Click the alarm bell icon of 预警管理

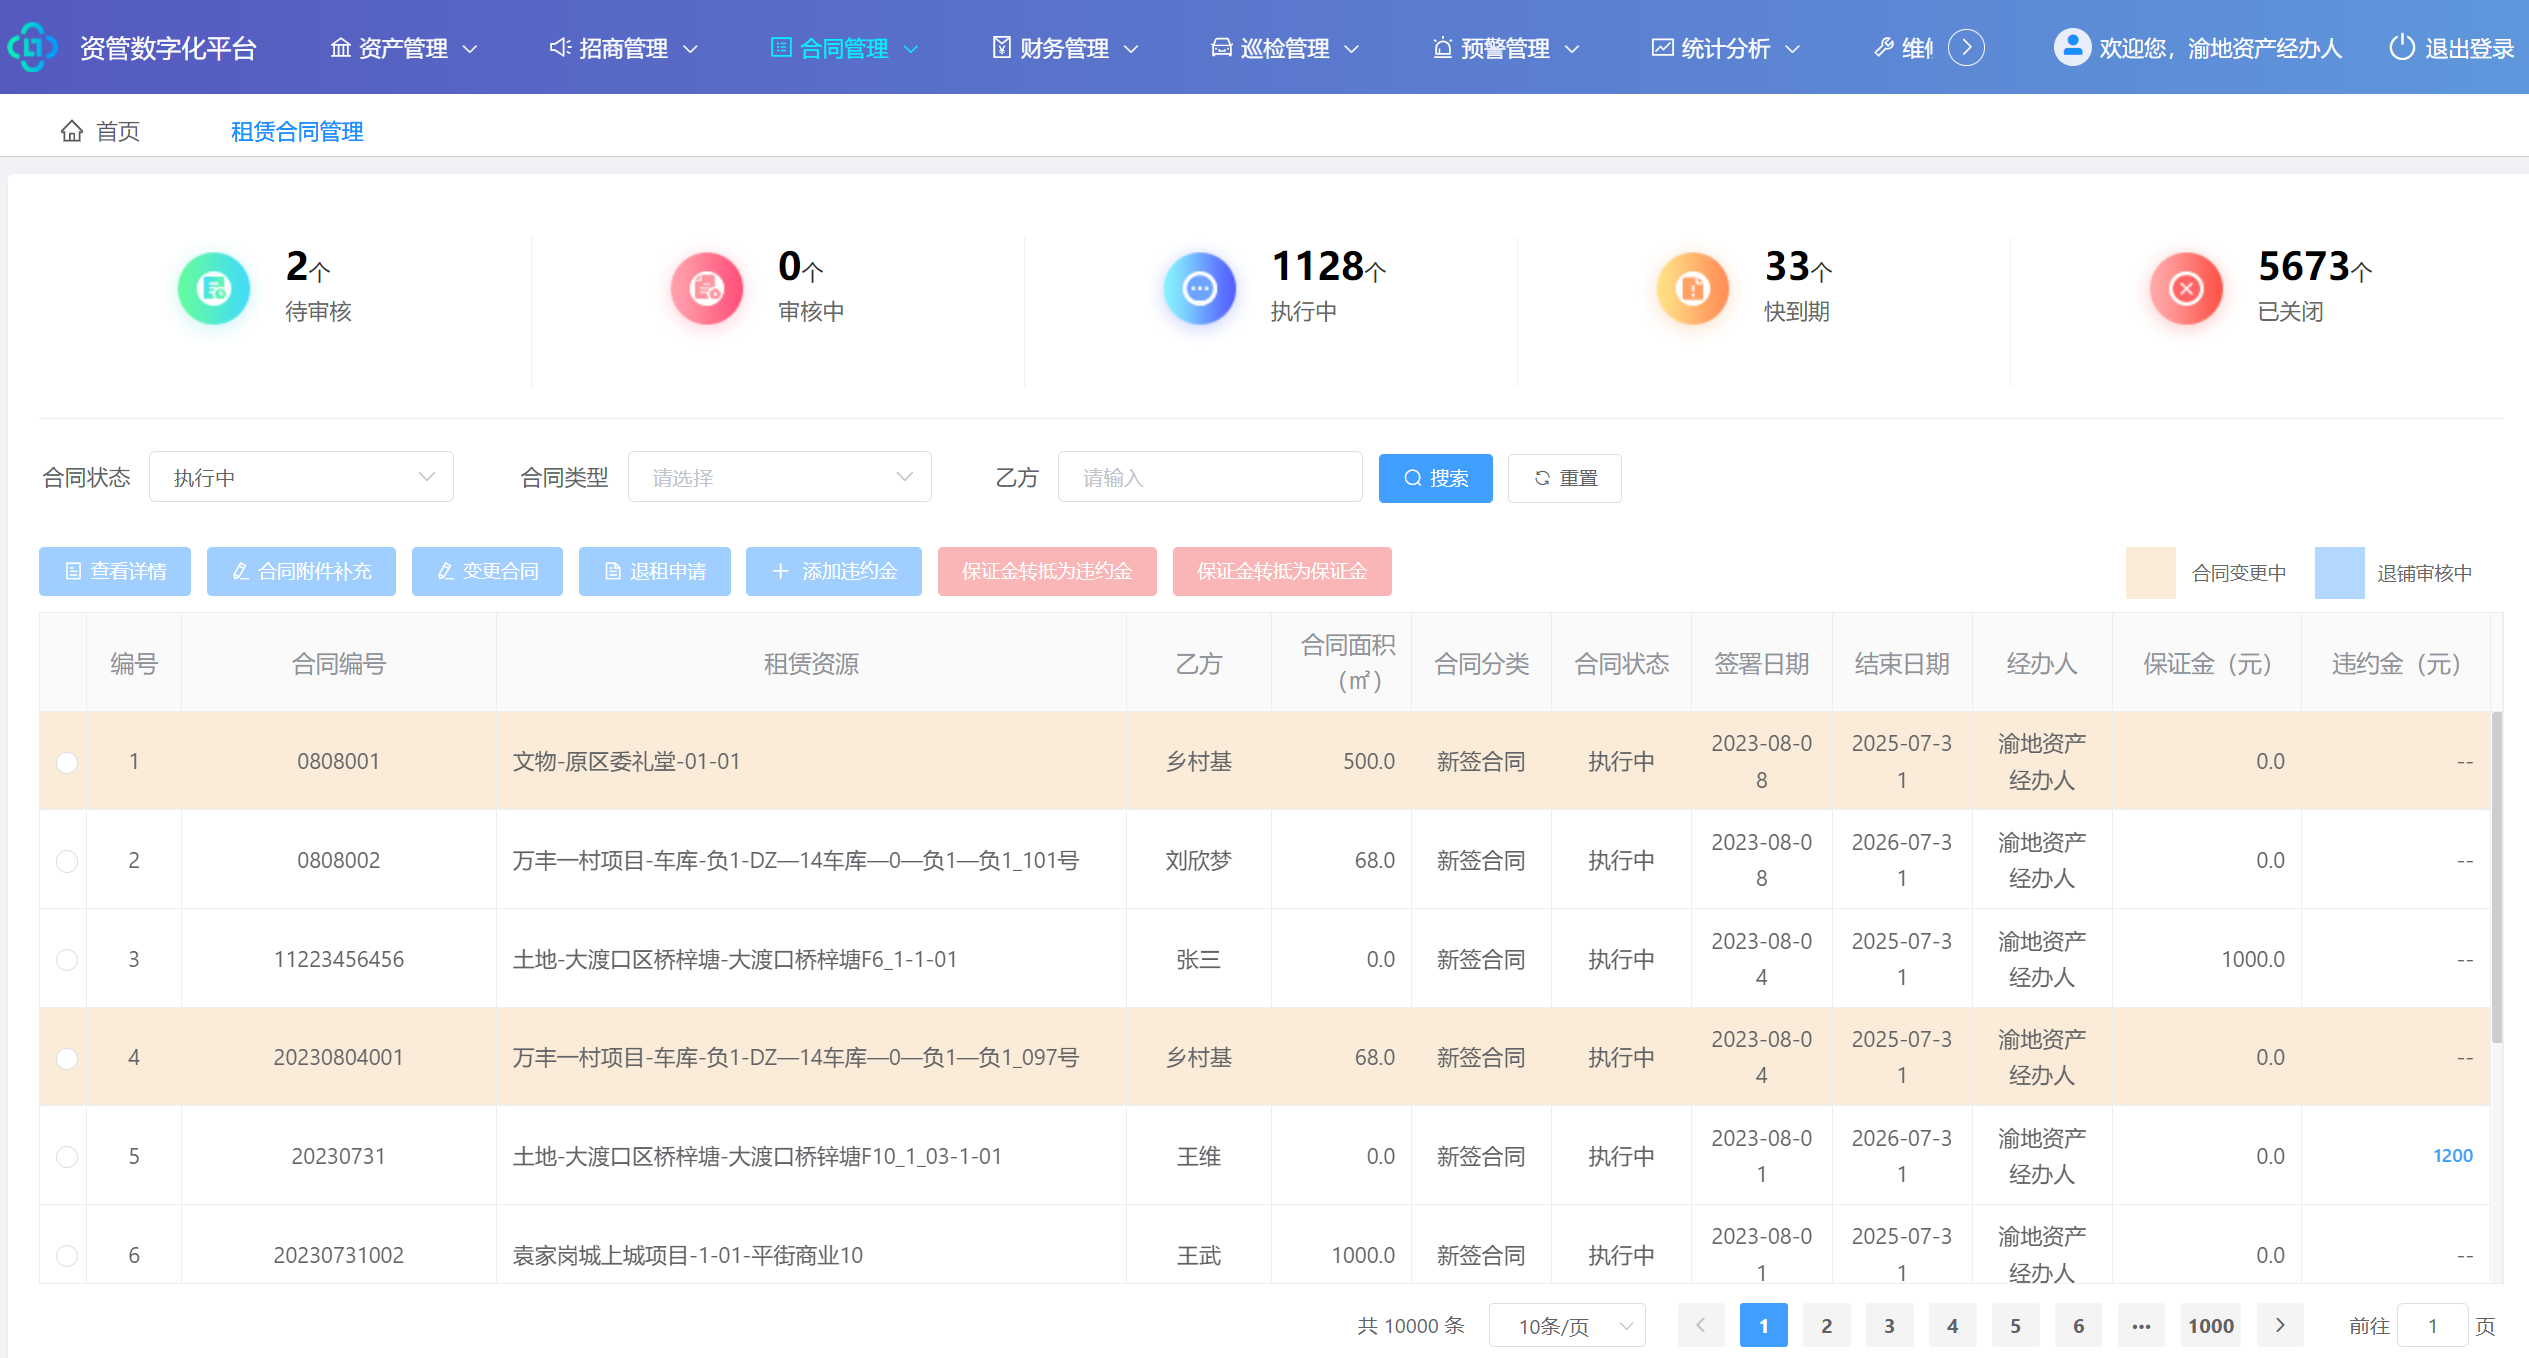point(1442,47)
